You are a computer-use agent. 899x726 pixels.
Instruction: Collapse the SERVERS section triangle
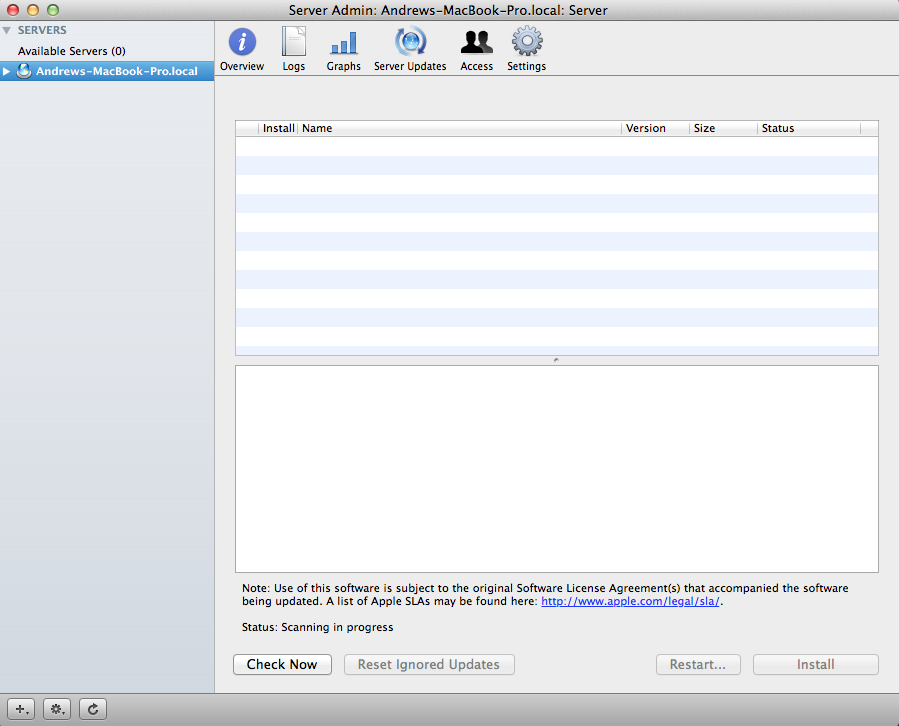7,30
